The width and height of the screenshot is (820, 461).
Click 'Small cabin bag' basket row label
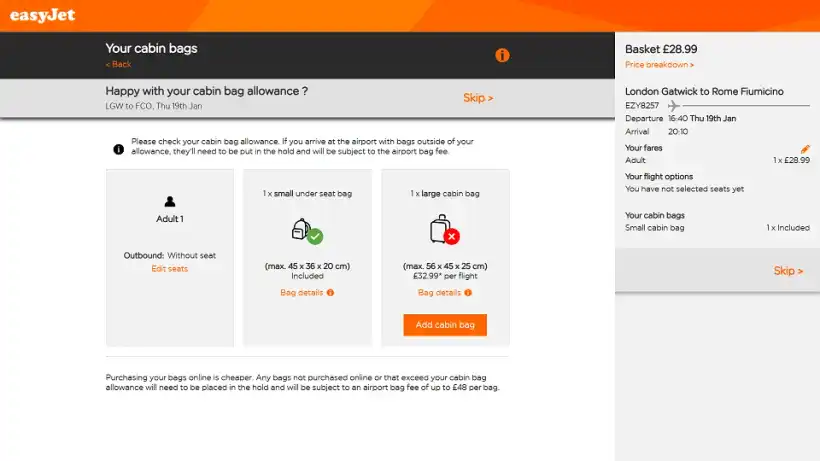tap(654, 228)
